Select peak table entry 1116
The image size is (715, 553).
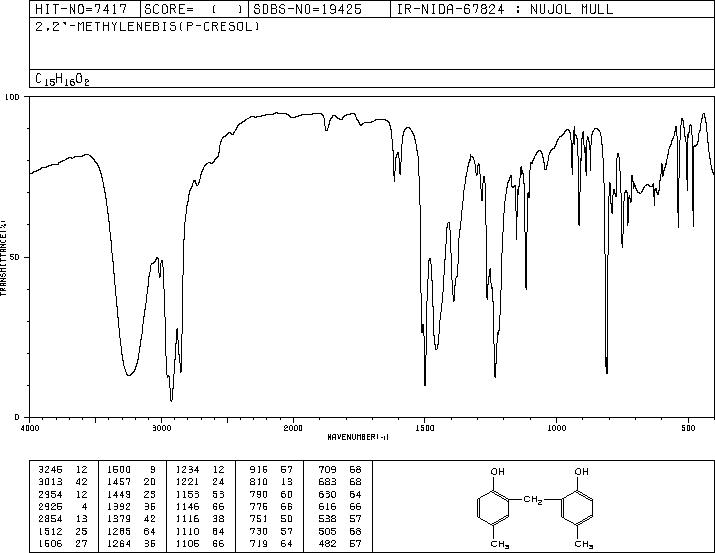(187, 519)
